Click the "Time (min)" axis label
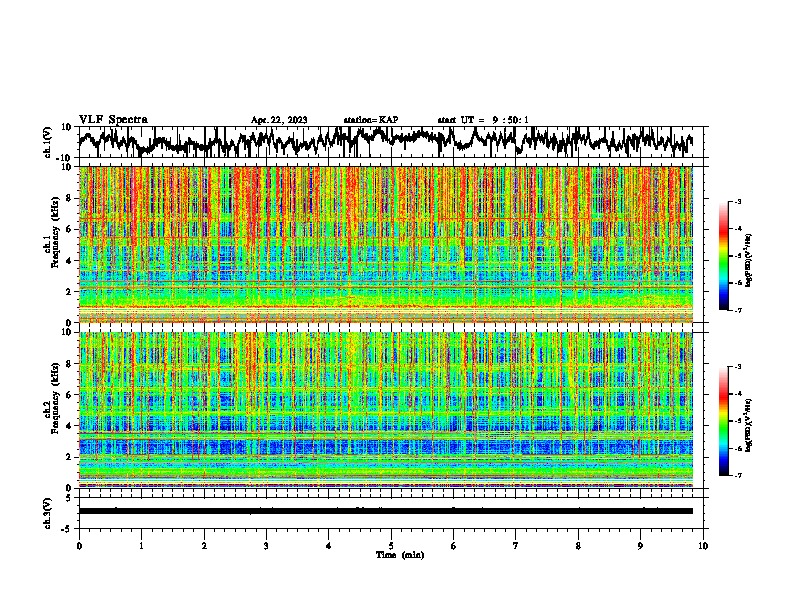This screenshot has width=792, height=612. coord(400,555)
